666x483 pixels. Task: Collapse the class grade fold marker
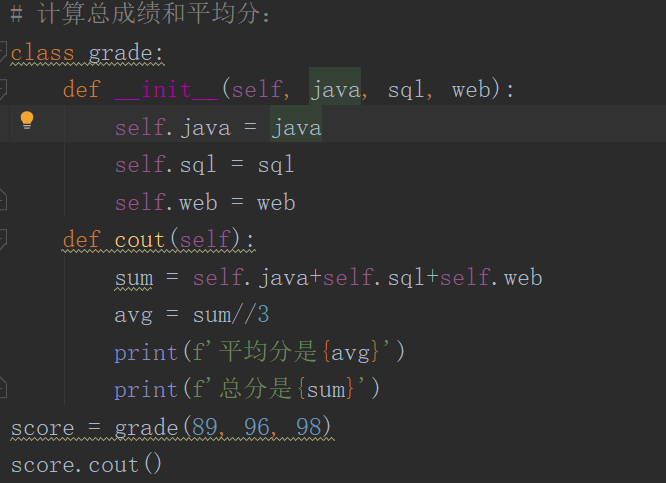(3, 52)
